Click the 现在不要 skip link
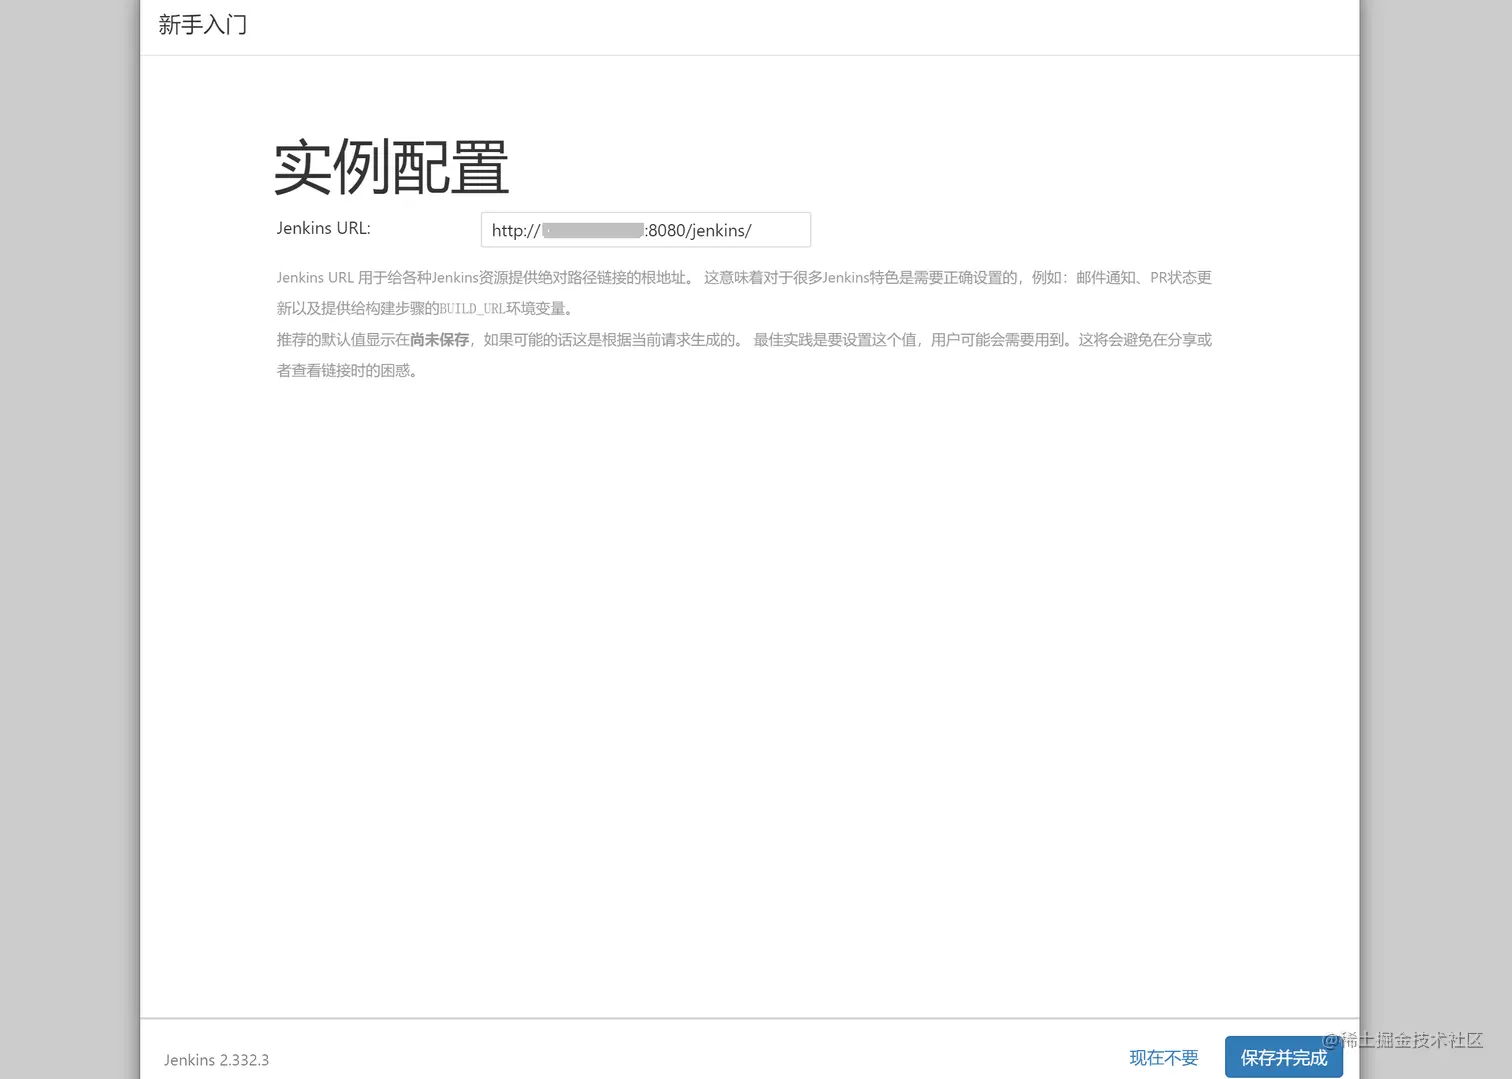This screenshot has width=1512, height=1079. pos(1163,1057)
